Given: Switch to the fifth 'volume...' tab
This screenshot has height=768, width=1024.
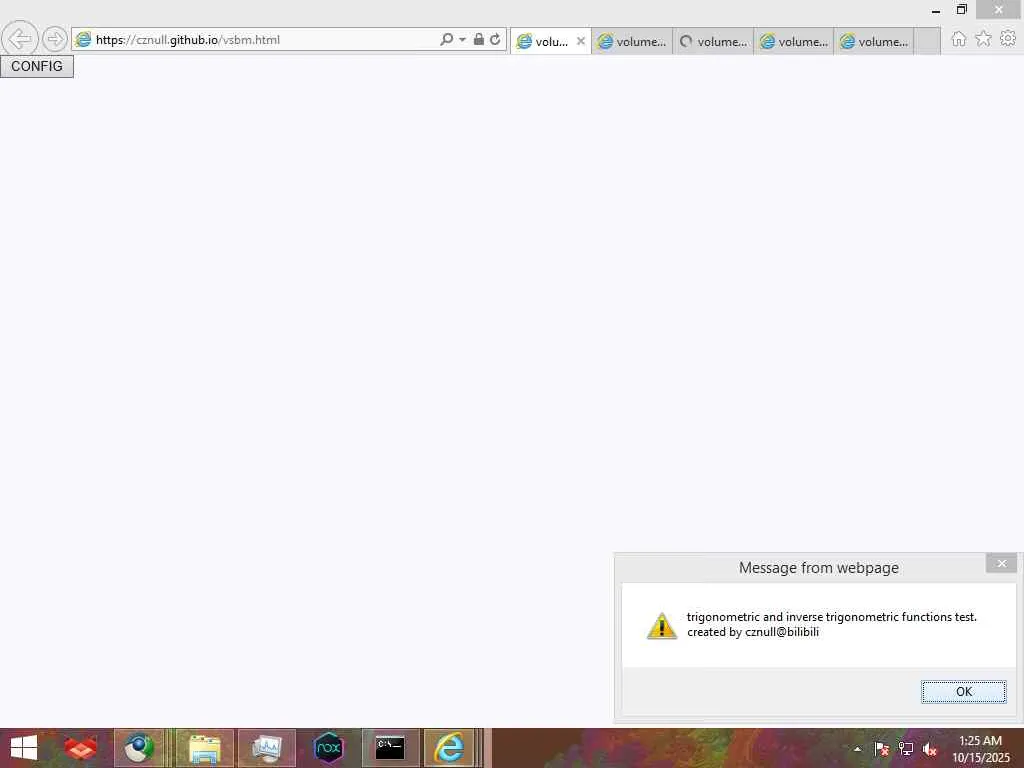Looking at the screenshot, I should point(874,41).
